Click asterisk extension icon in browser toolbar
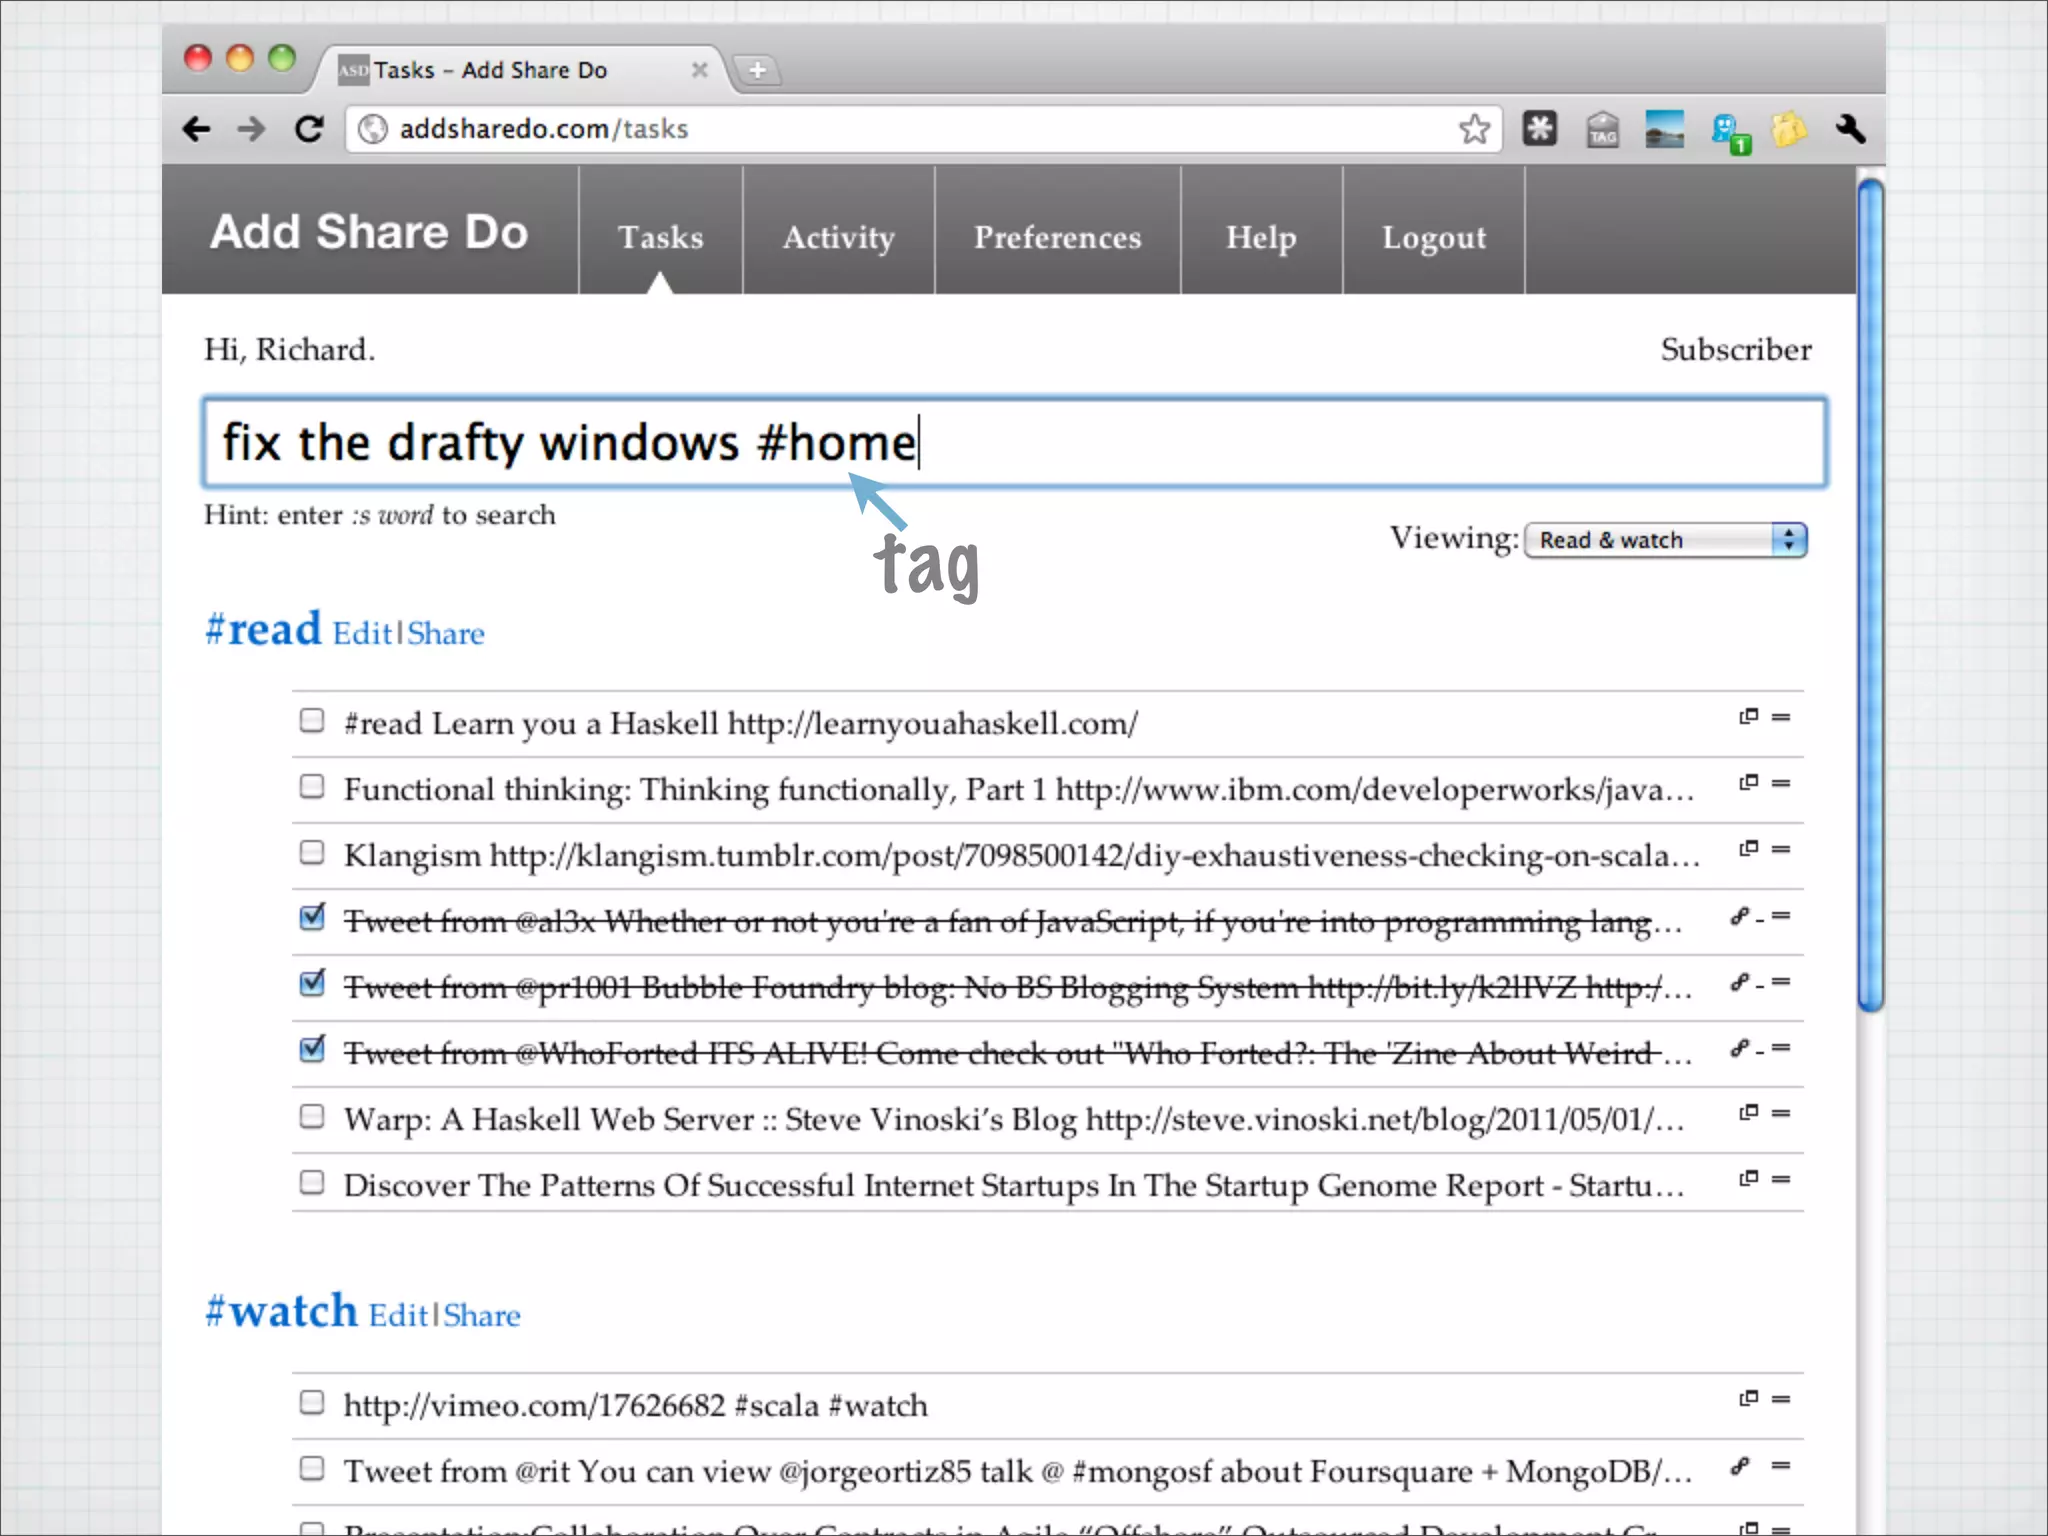Screen dimensions: 2048x1536 coord(1539,129)
